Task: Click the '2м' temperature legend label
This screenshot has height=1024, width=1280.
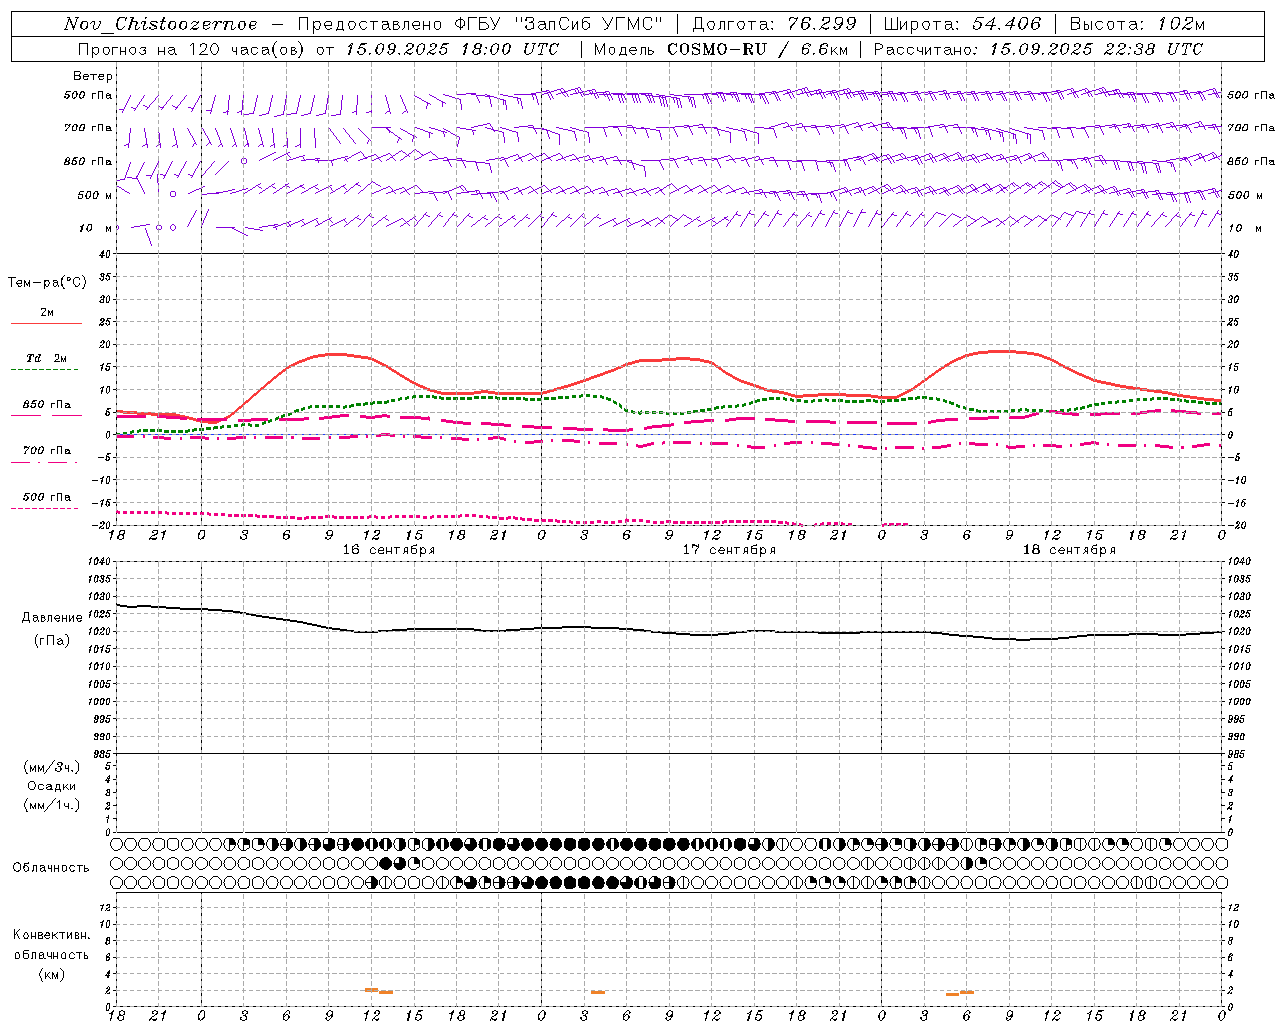Action: coord(47,313)
